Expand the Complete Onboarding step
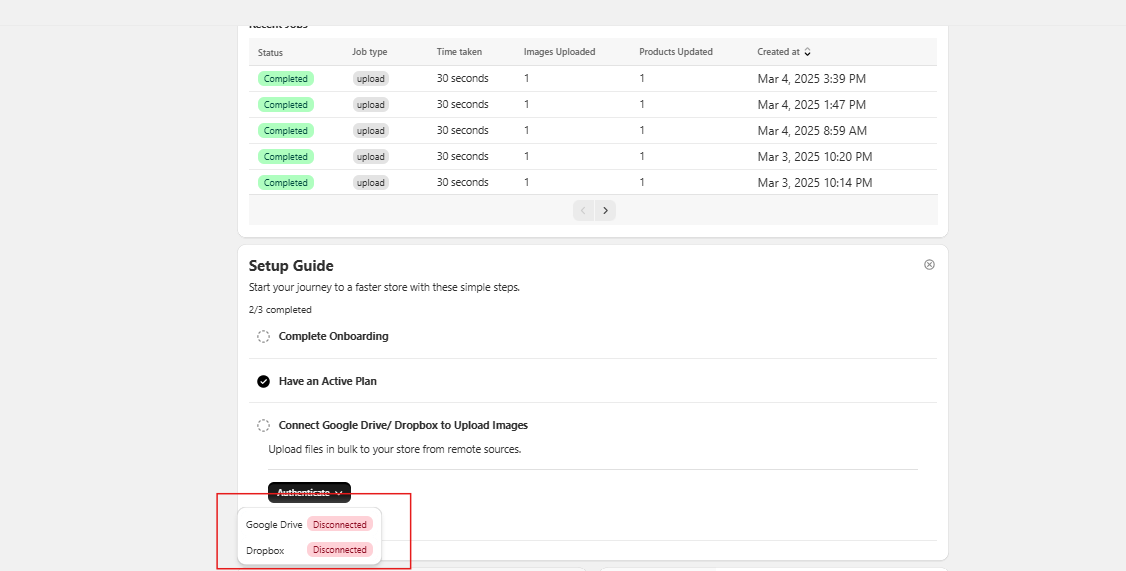Screen dimensions: 1126x571 click(333, 337)
